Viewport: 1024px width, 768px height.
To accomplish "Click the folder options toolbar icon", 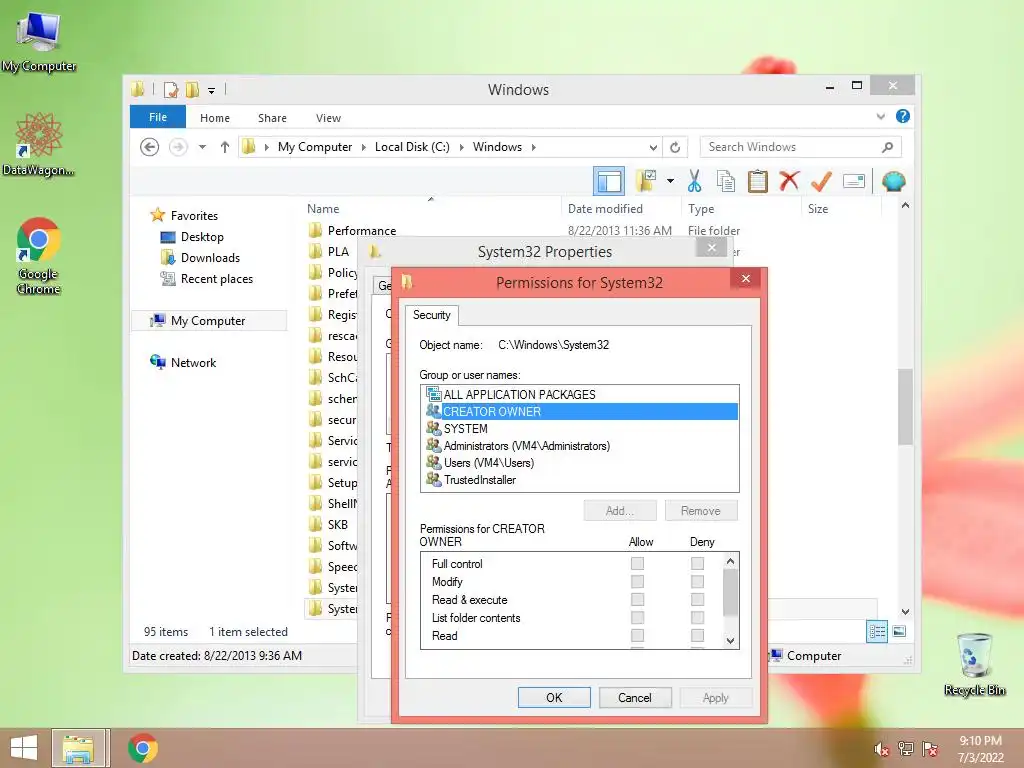I will pyautogui.click(x=647, y=182).
